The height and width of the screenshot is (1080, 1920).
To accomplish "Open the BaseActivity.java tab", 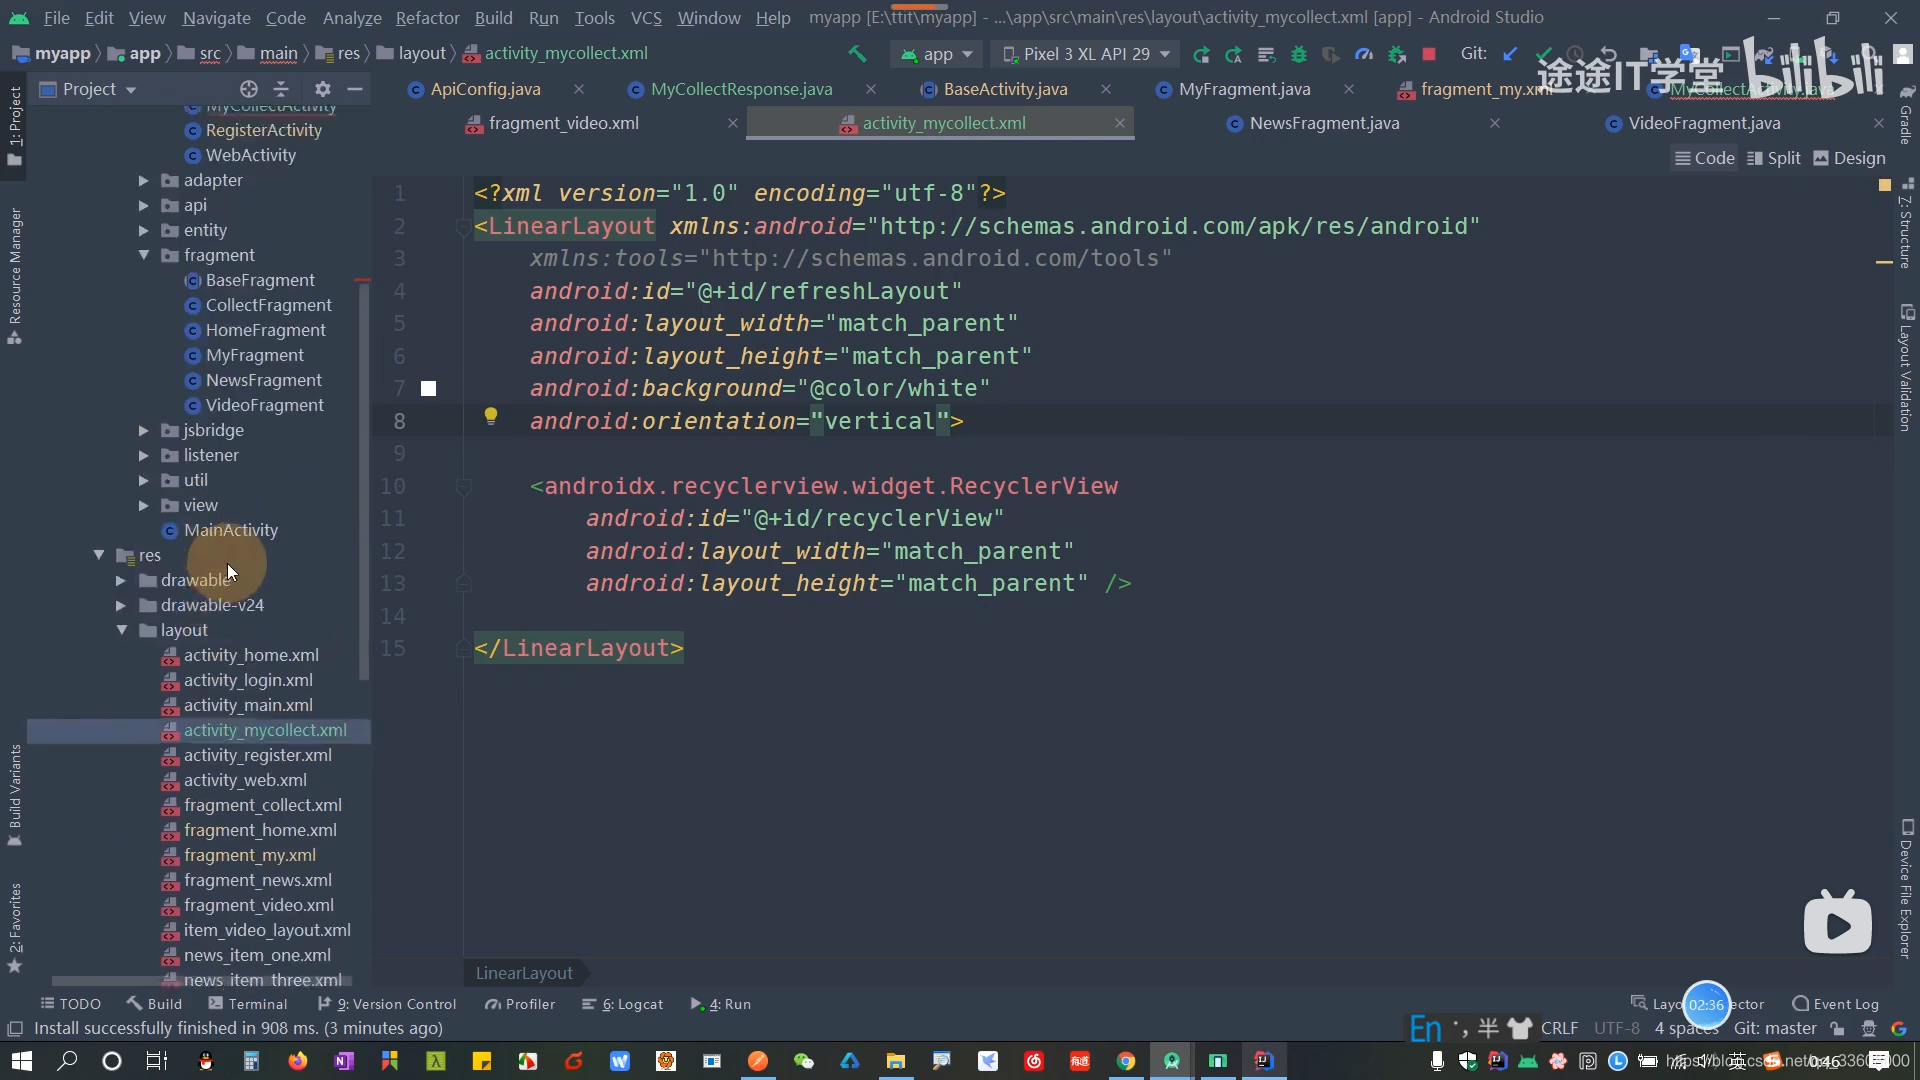I will point(1005,89).
